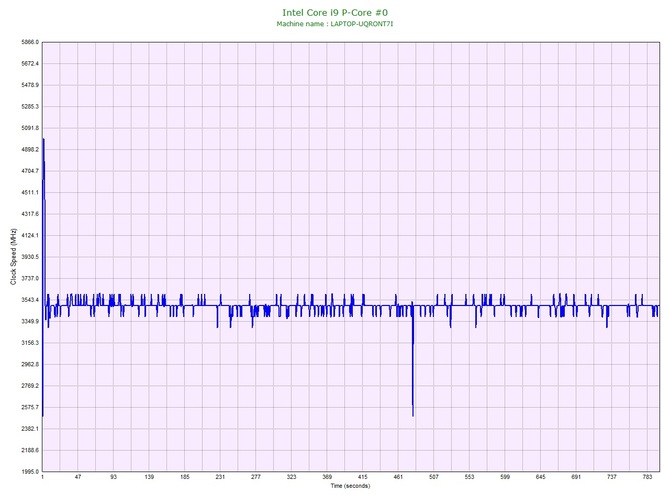Screen dimensions: 670x503
Task: Click the machine name label 'LAPTOP-UQRONT7I'
Action: (x=362, y=24)
